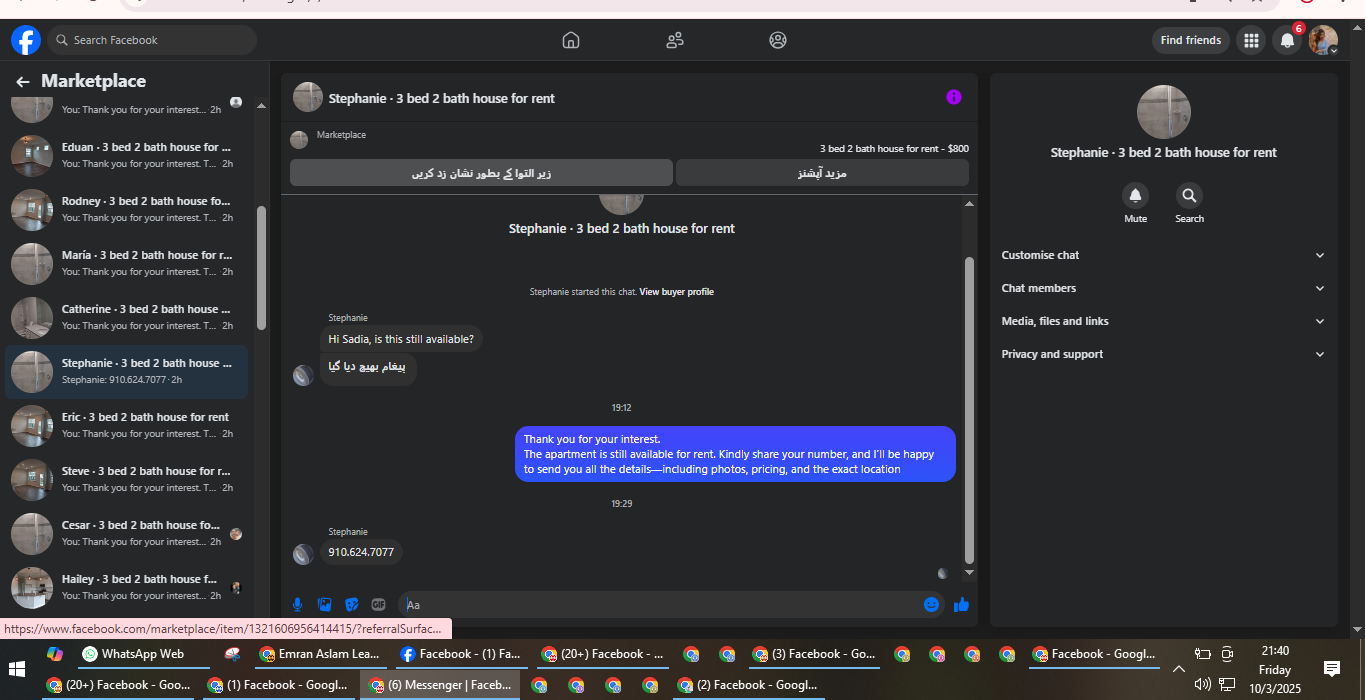Switch to (3) Facebook - Go... taskbar window

(x=815, y=654)
